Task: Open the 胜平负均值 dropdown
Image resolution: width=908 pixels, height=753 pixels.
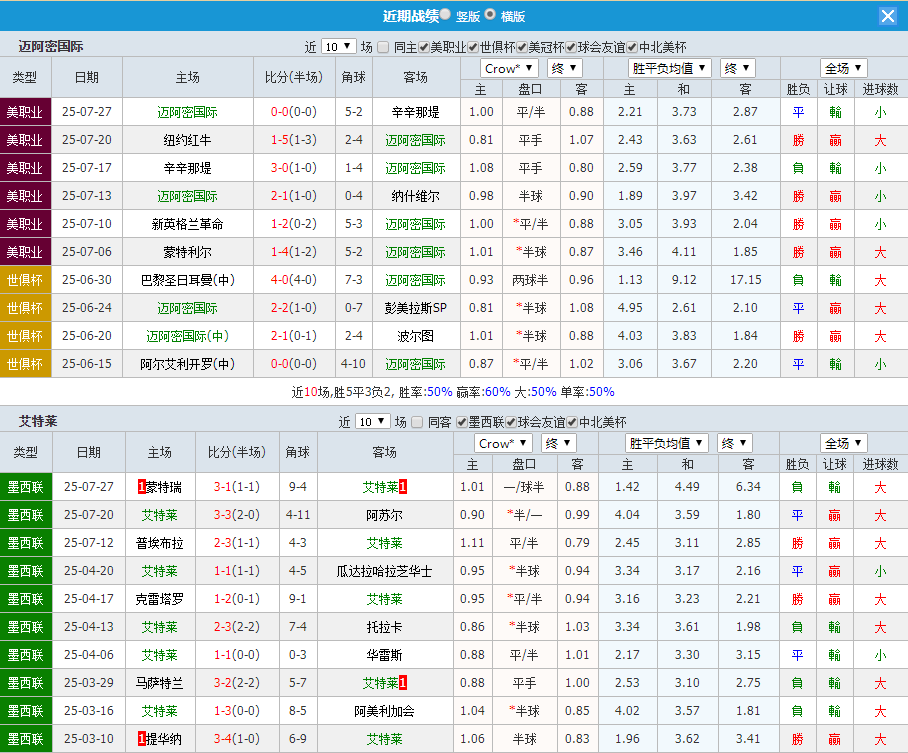Action: [668, 67]
